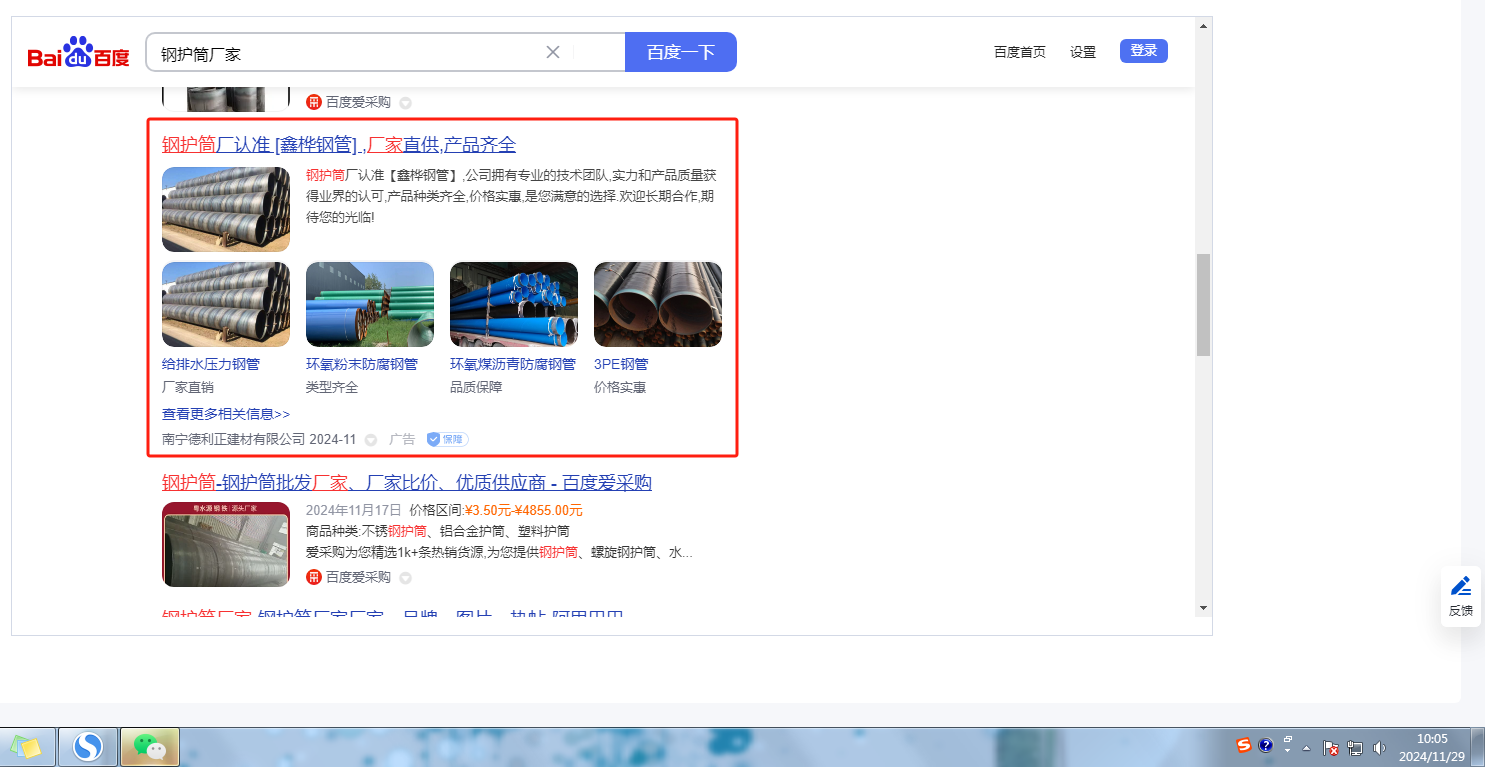Open 设置 settings menu

pos(1083,52)
